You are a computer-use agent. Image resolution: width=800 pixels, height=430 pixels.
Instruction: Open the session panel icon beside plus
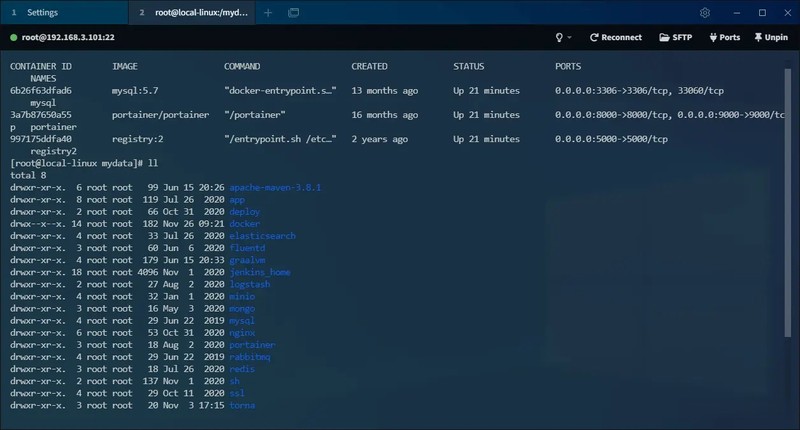[293, 13]
